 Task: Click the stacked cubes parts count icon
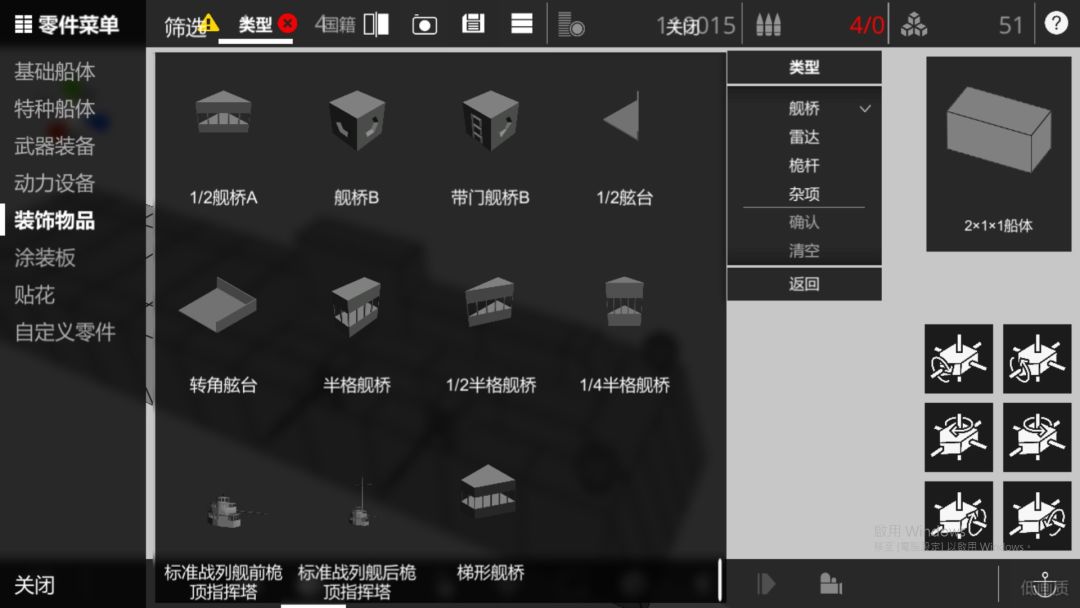click(x=913, y=25)
